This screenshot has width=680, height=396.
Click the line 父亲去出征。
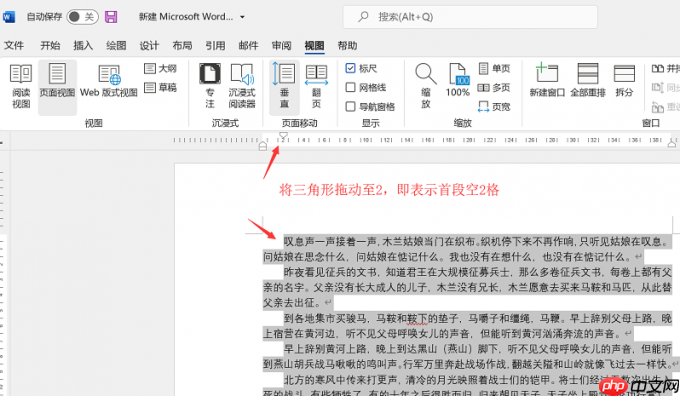293,302
